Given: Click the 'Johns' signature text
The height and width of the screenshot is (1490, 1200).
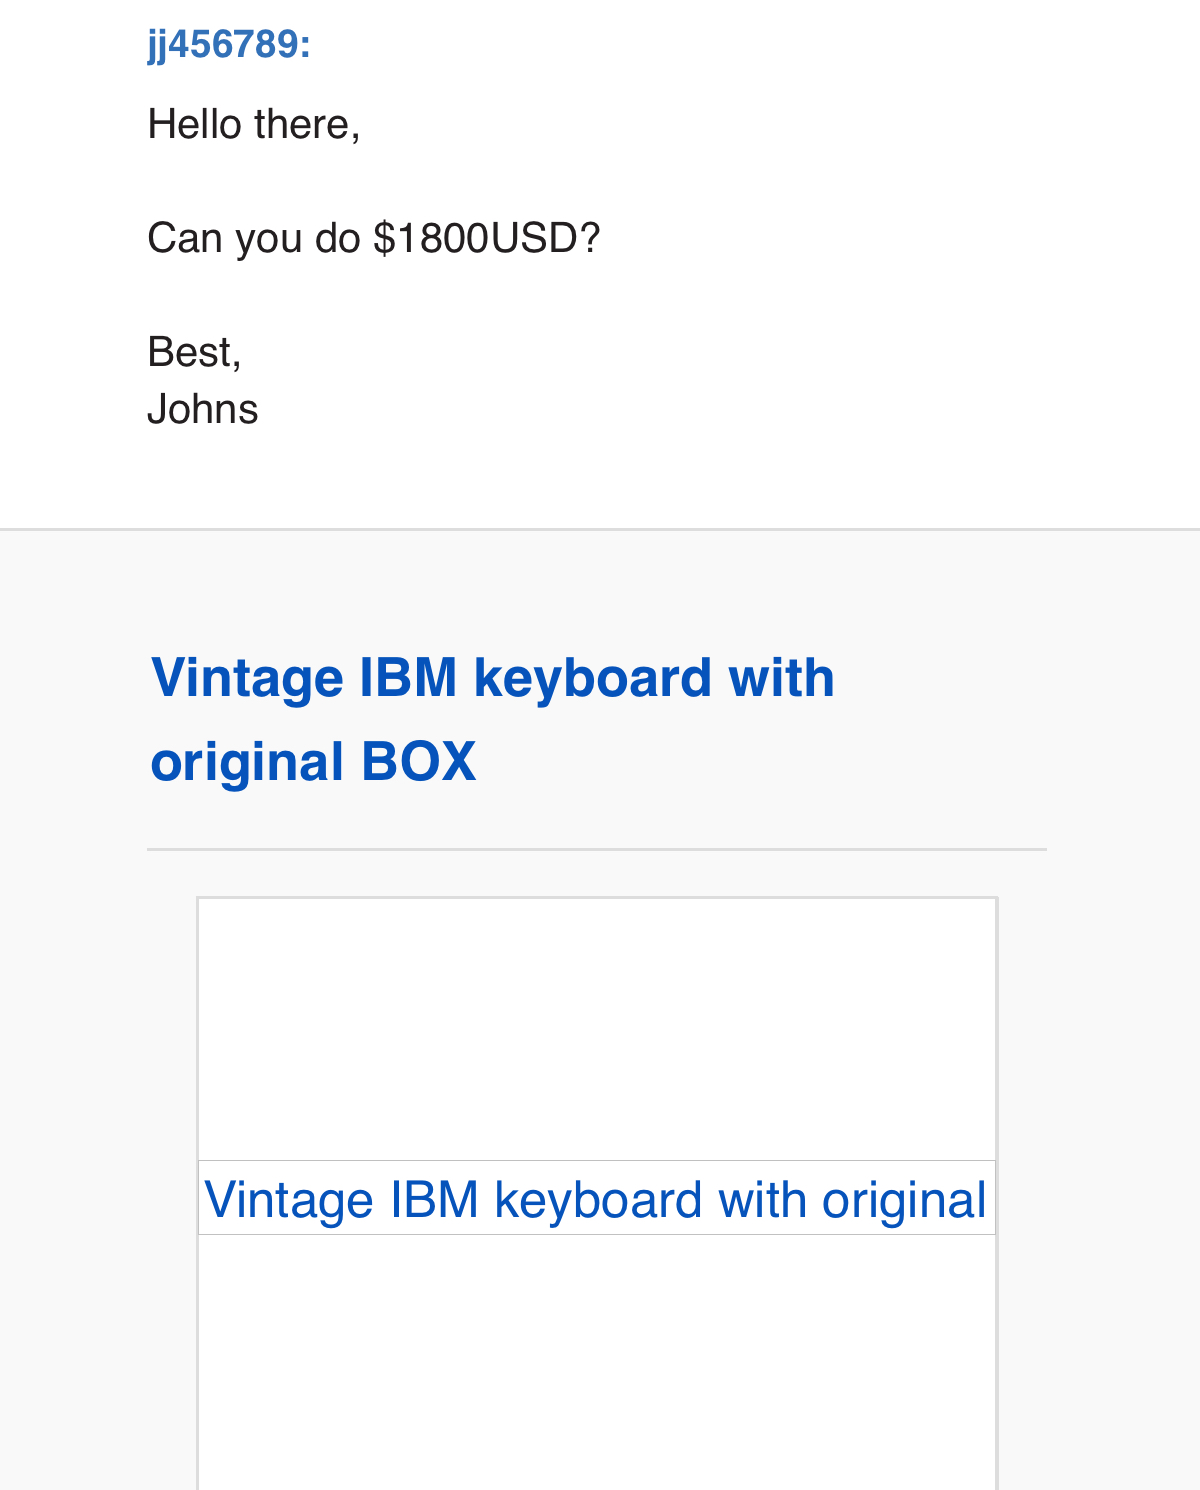Looking at the screenshot, I should click(x=203, y=409).
